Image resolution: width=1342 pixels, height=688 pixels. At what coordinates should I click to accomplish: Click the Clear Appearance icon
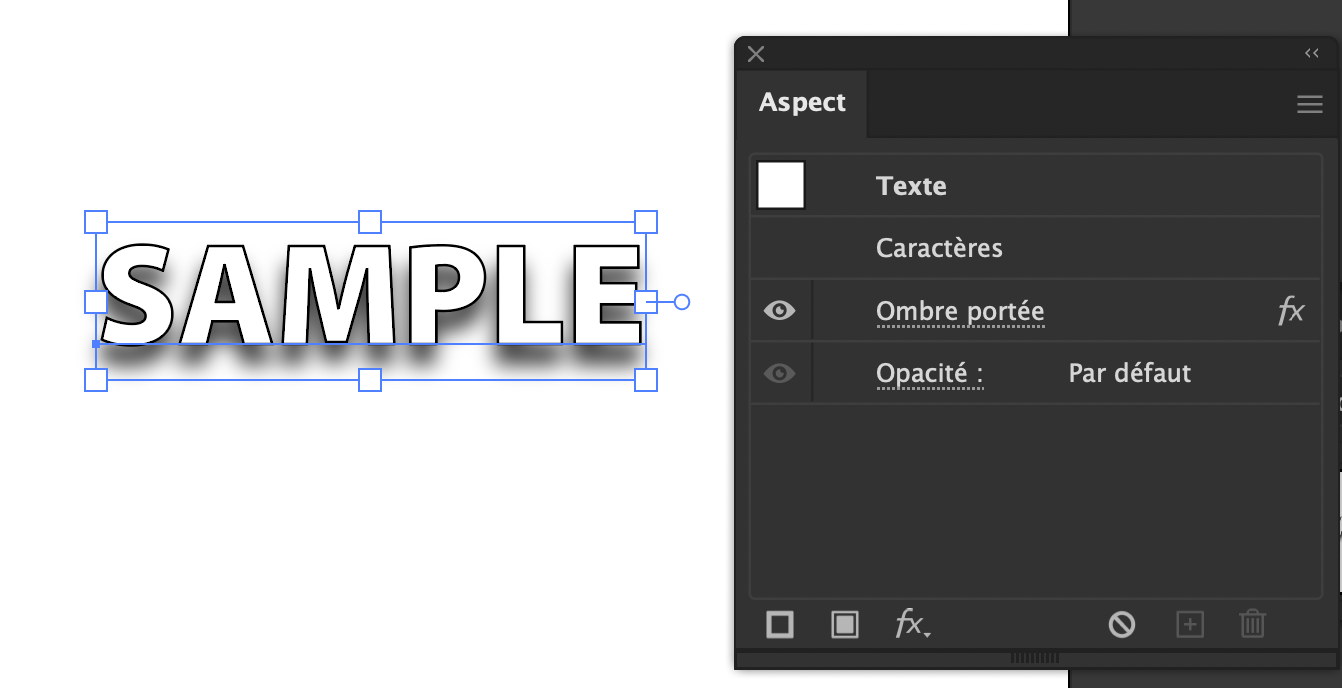(x=1122, y=624)
